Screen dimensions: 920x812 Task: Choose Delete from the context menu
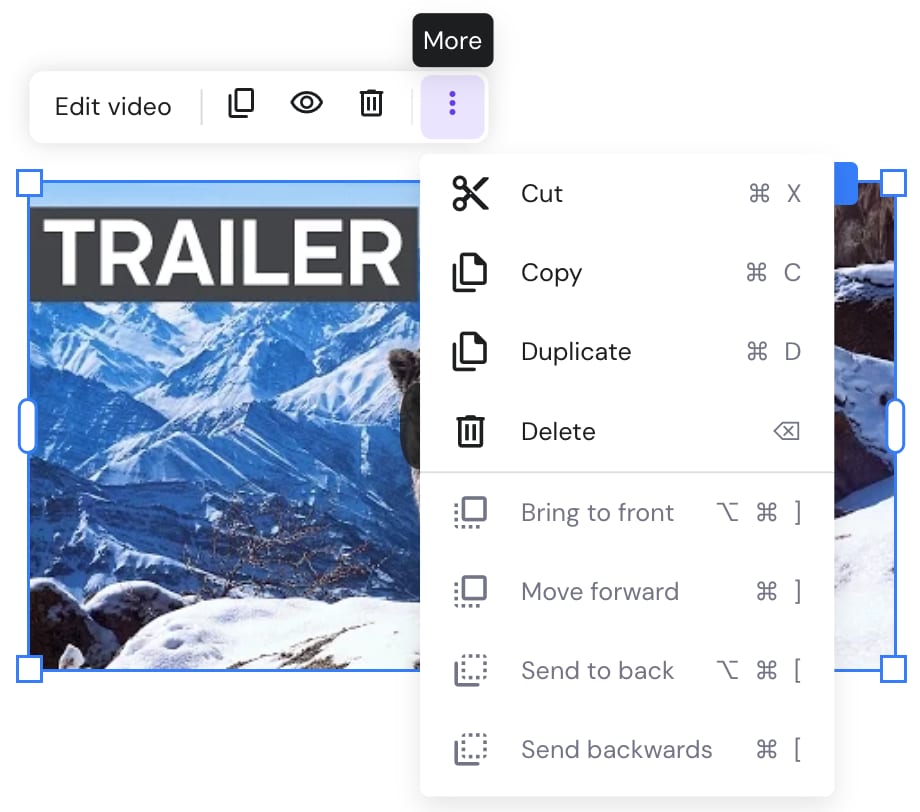[x=558, y=431]
